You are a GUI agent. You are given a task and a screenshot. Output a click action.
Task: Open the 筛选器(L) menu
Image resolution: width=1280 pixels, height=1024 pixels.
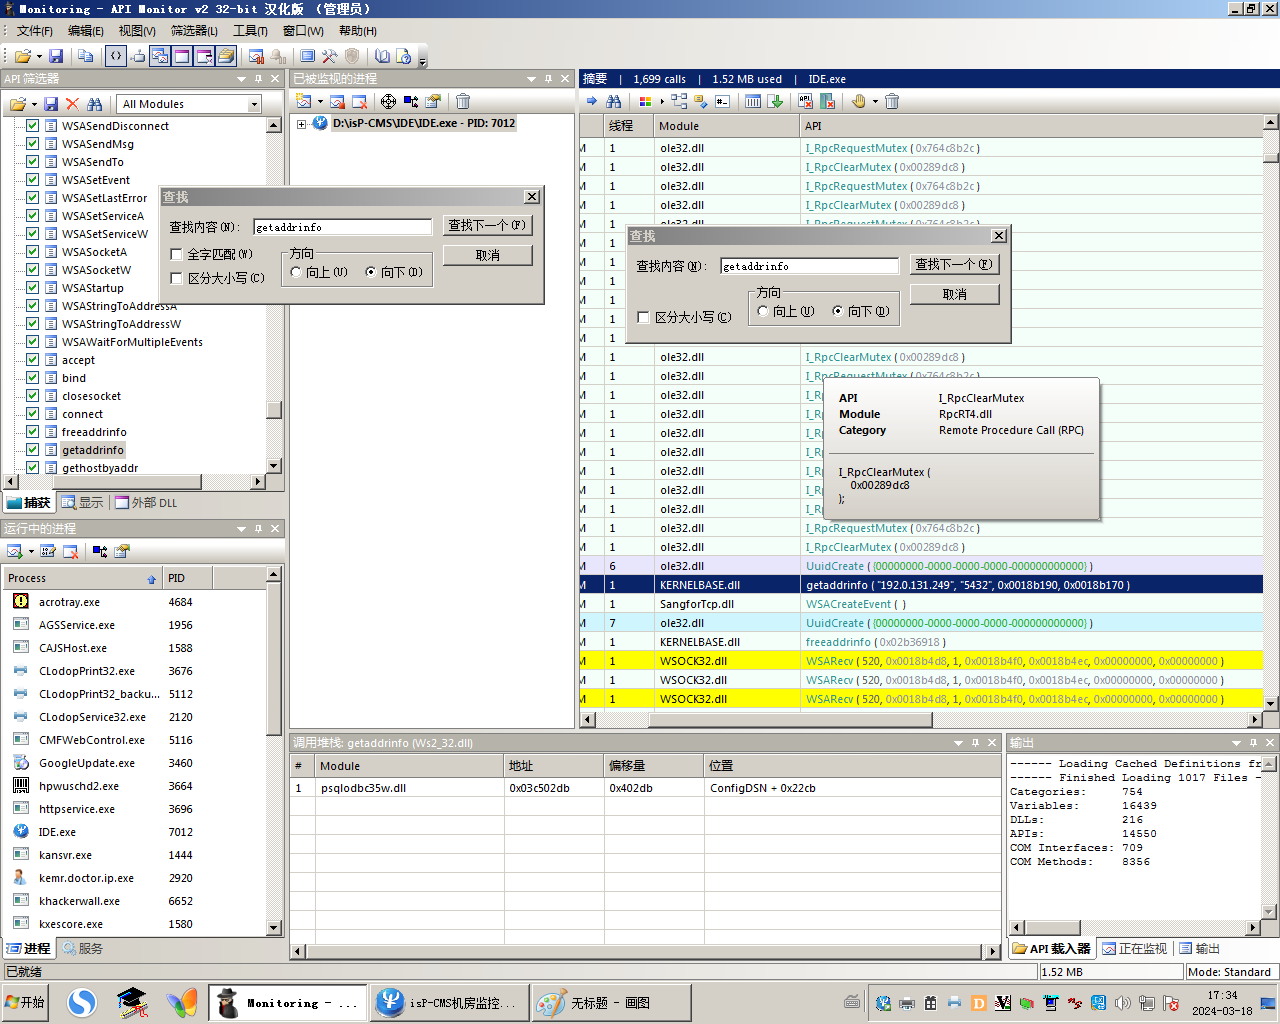(x=194, y=31)
